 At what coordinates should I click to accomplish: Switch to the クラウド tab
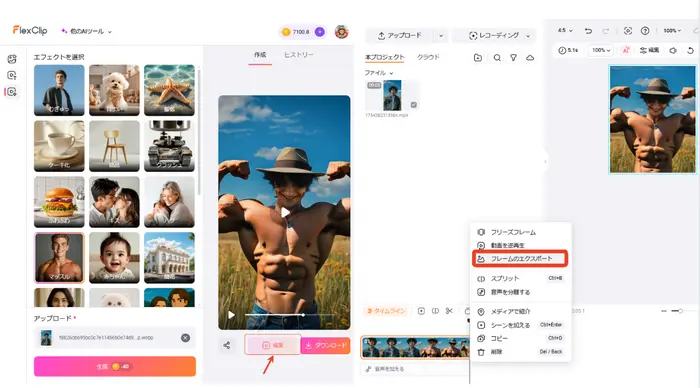[428, 57]
